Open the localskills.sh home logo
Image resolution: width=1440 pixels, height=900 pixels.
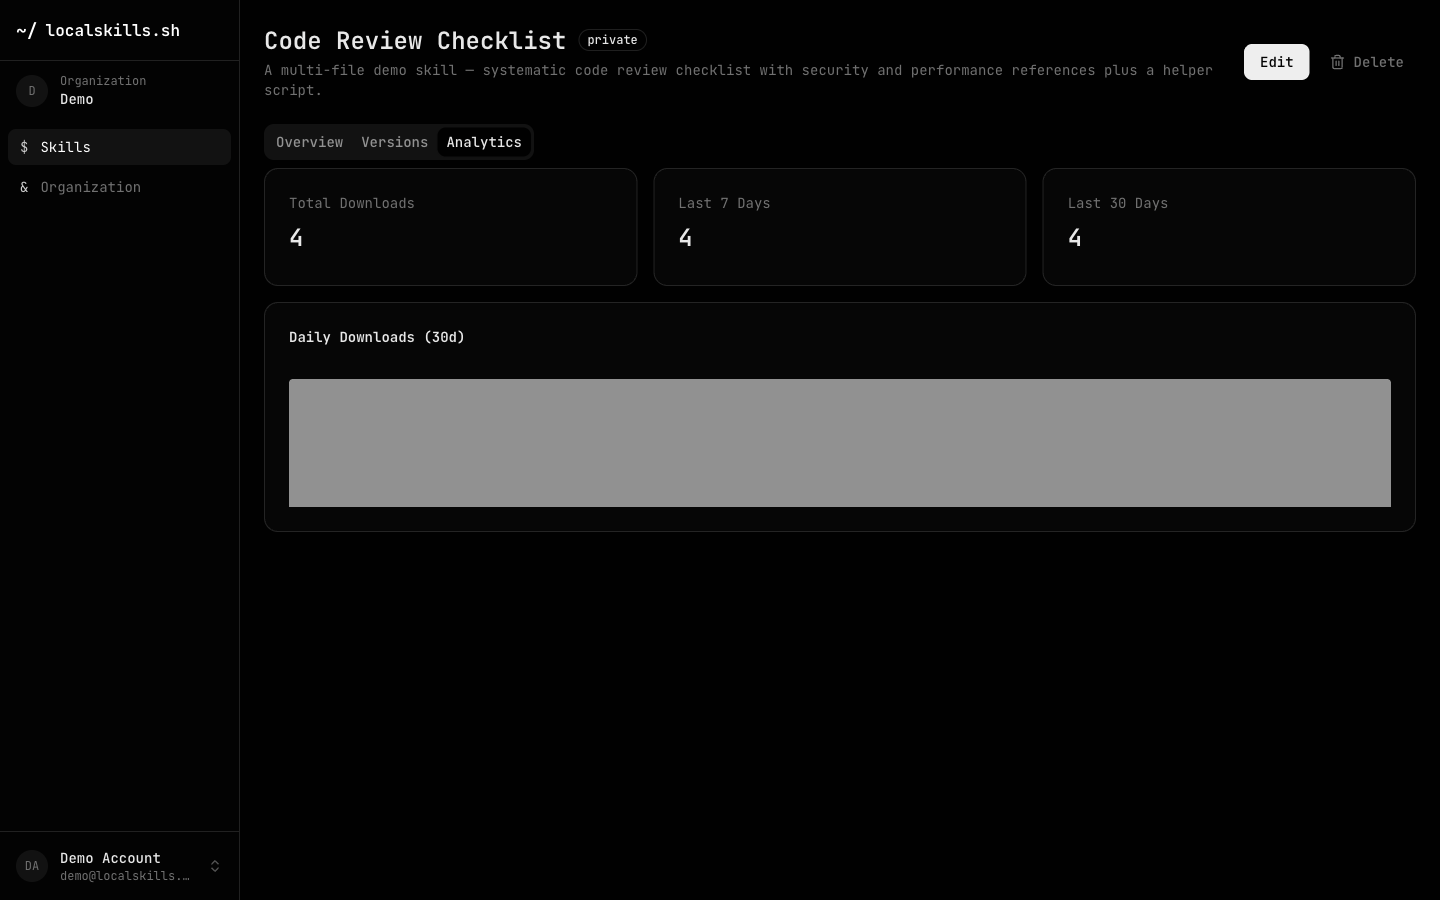tap(98, 30)
